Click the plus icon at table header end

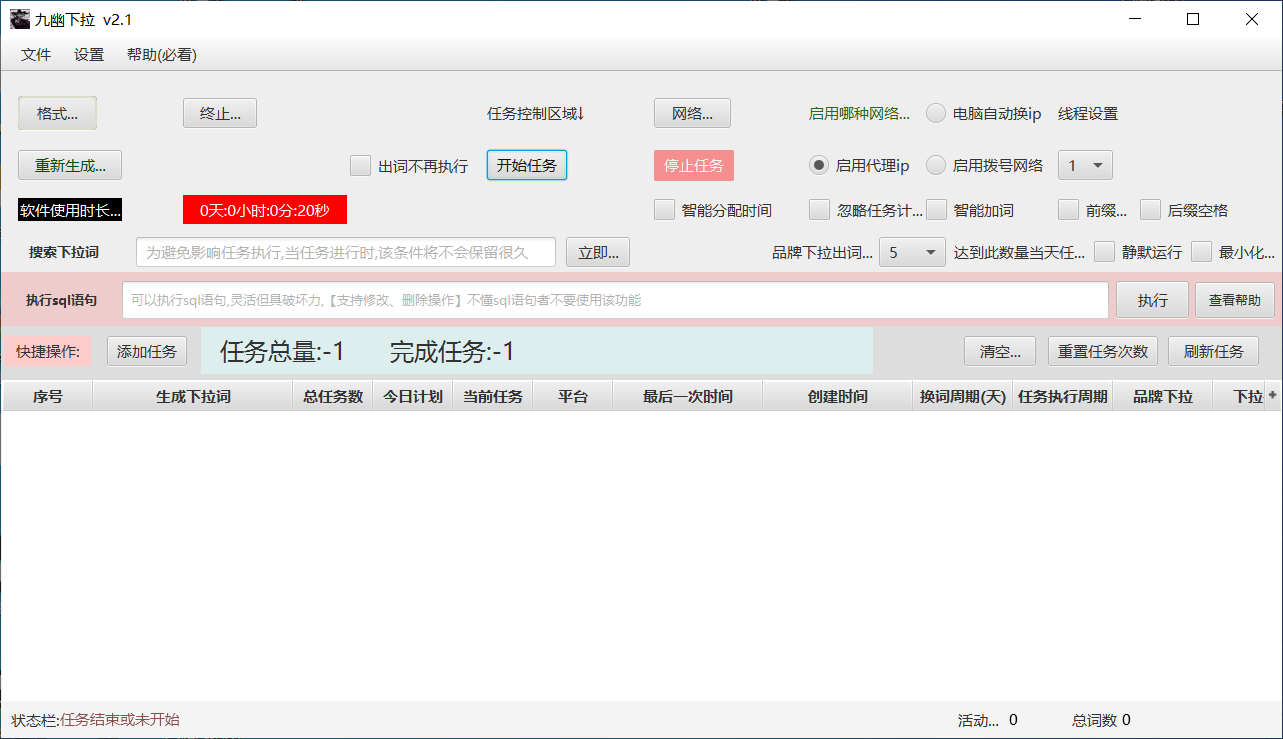click(x=1273, y=395)
